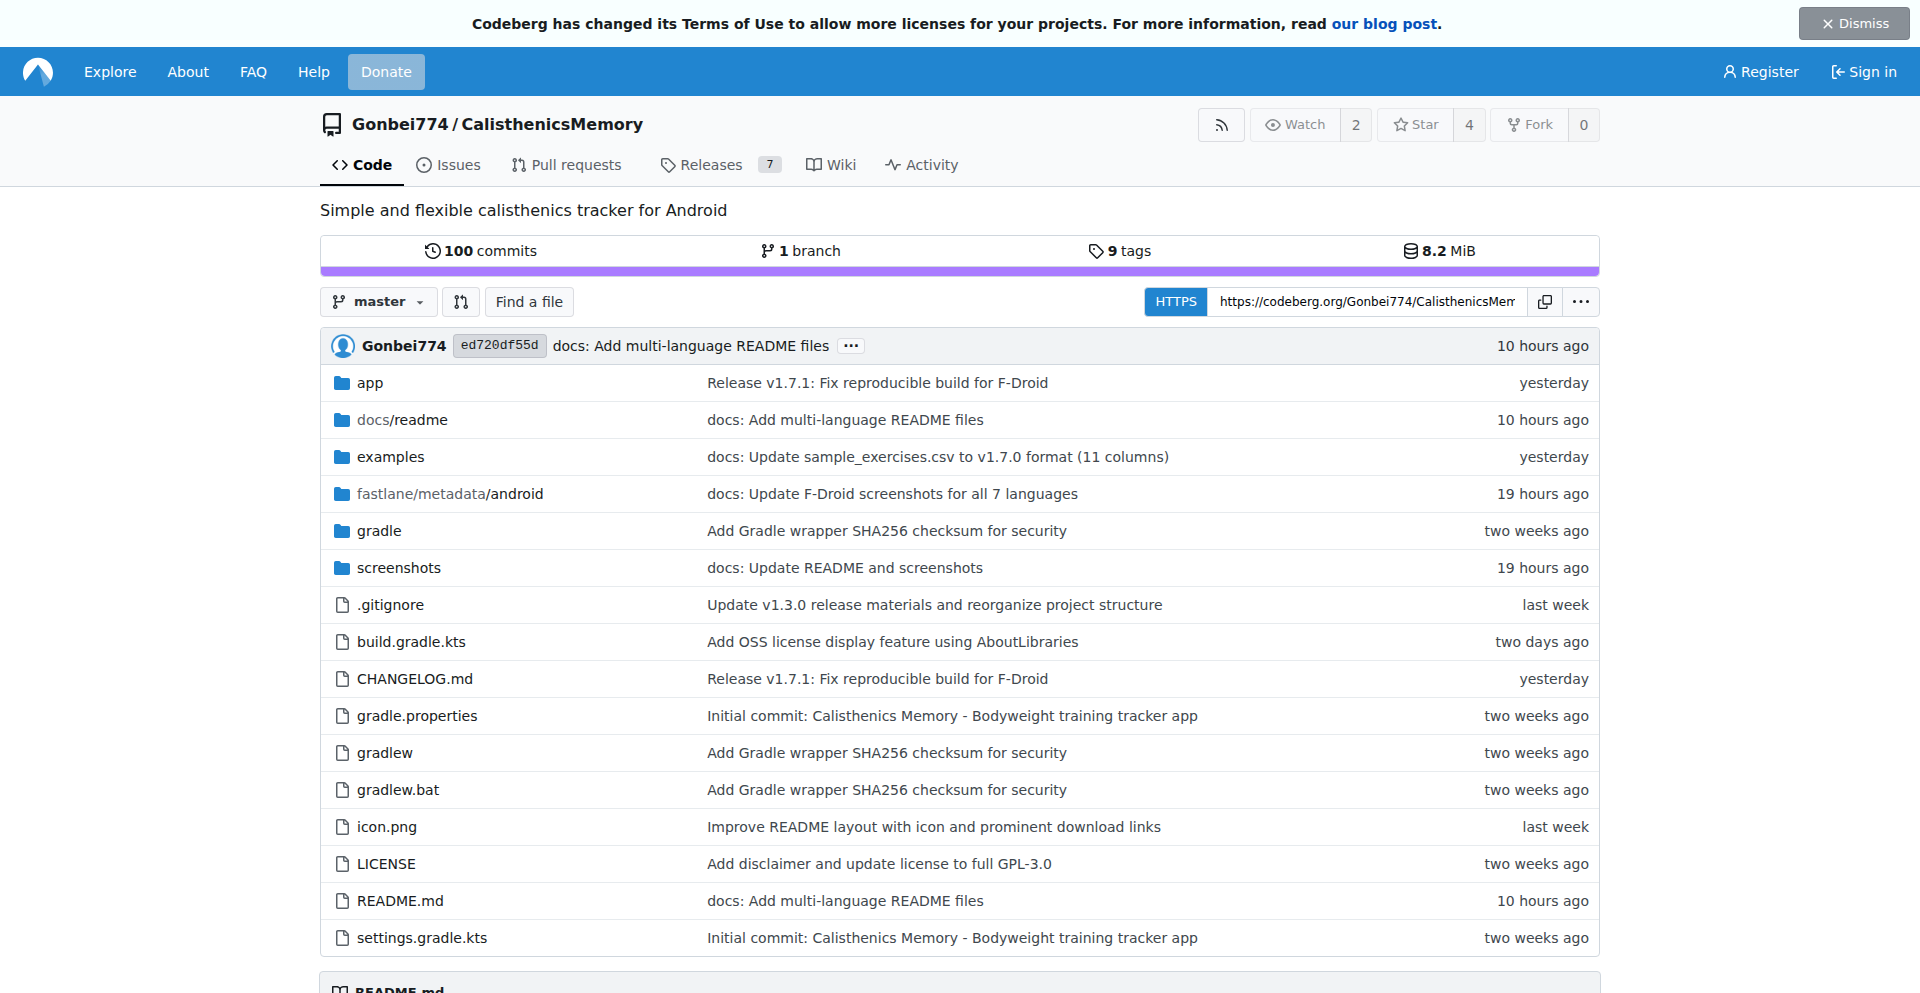Fork this repository

[1529, 125]
